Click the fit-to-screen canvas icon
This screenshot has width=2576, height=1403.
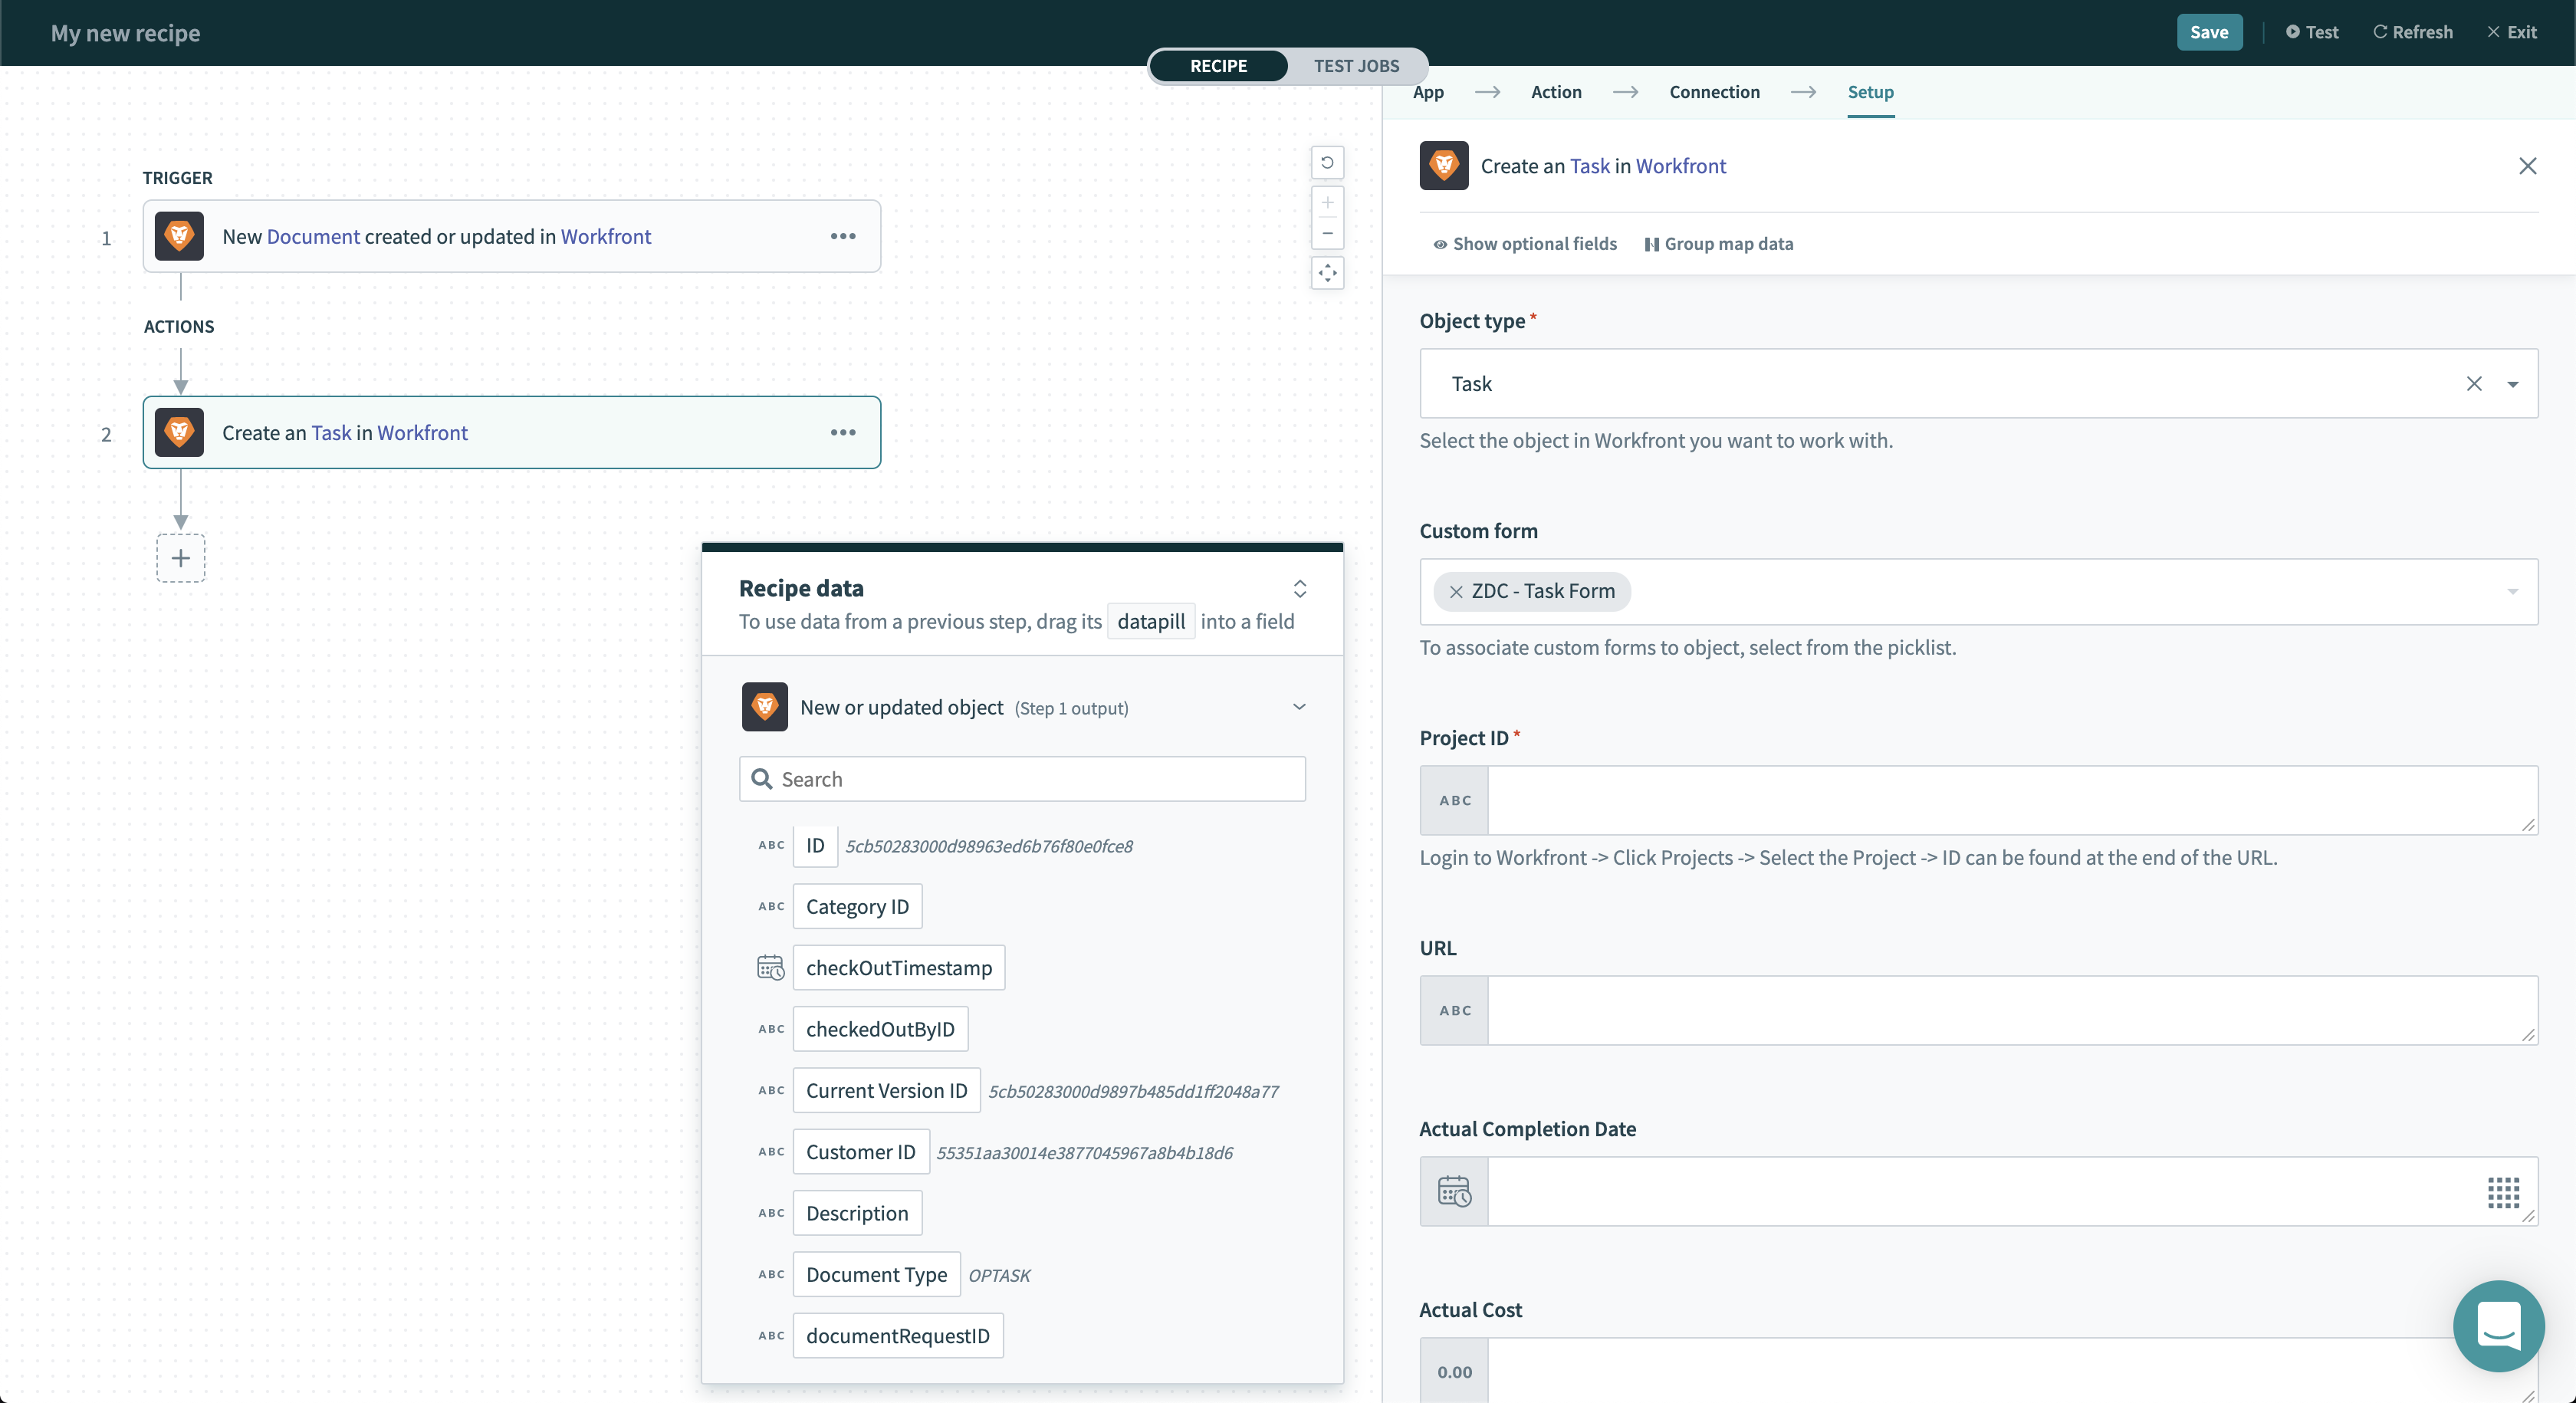pyautogui.click(x=1327, y=272)
